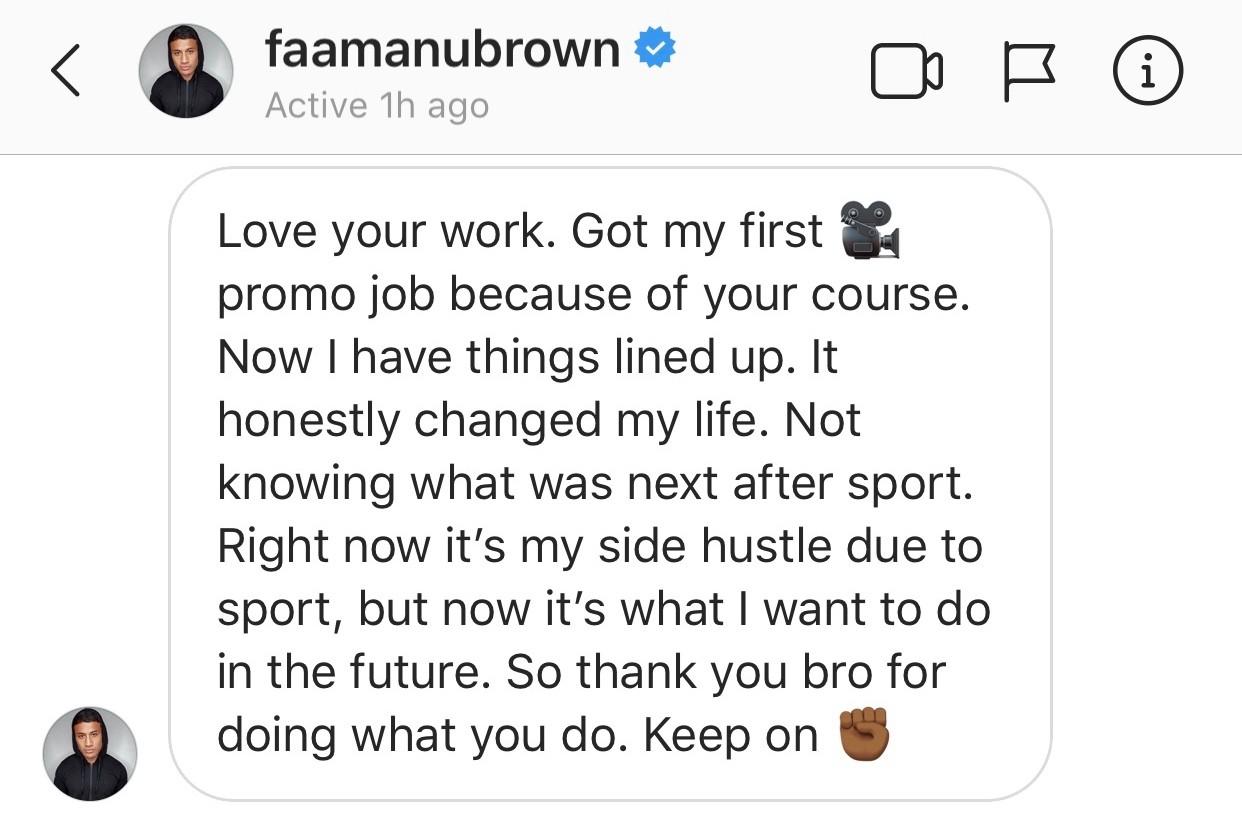Tap the movie camera emoji in message

[870, 230]
